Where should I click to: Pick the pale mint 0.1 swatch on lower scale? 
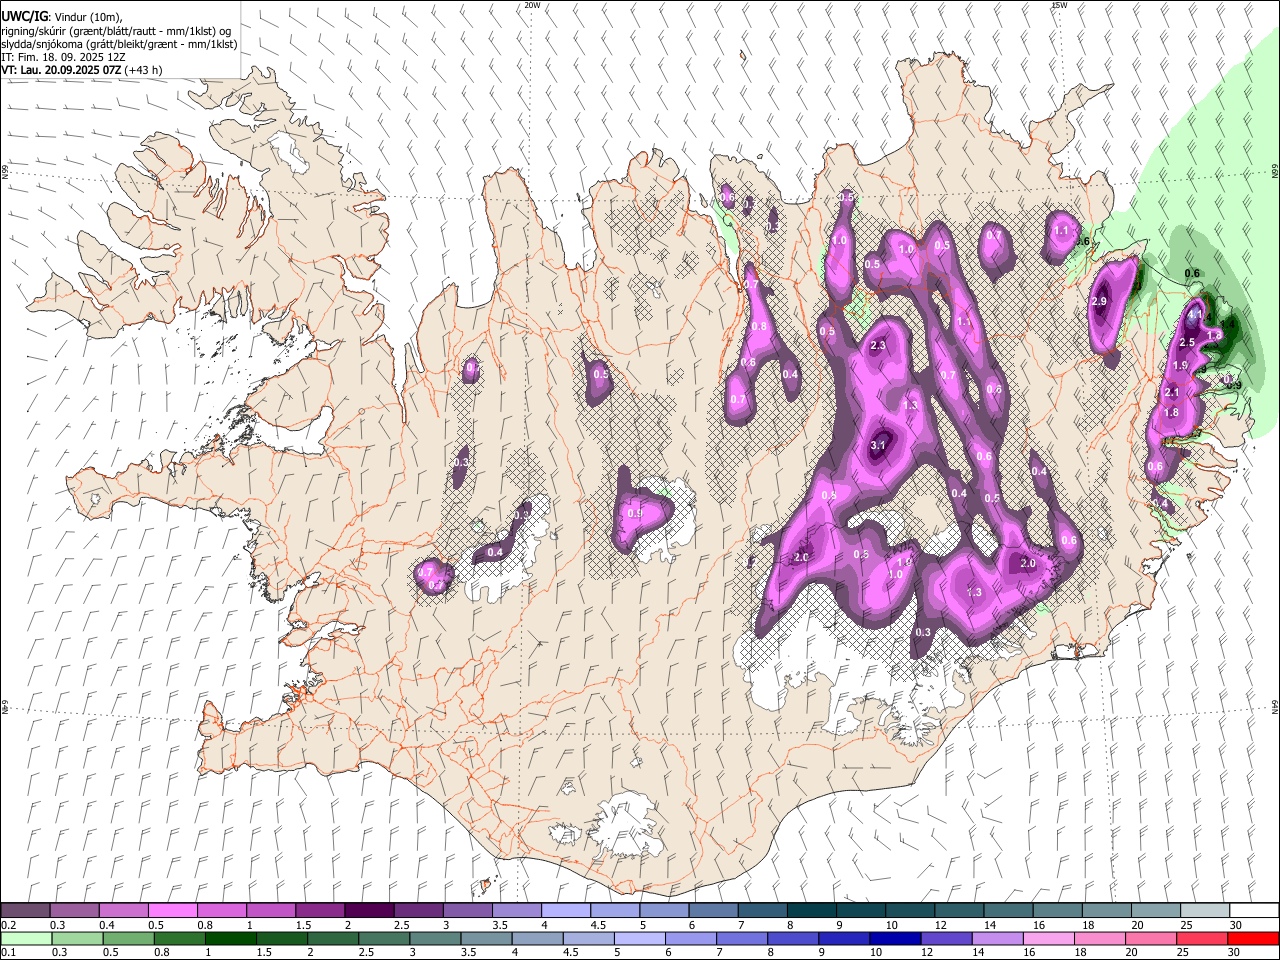(26, 939)
